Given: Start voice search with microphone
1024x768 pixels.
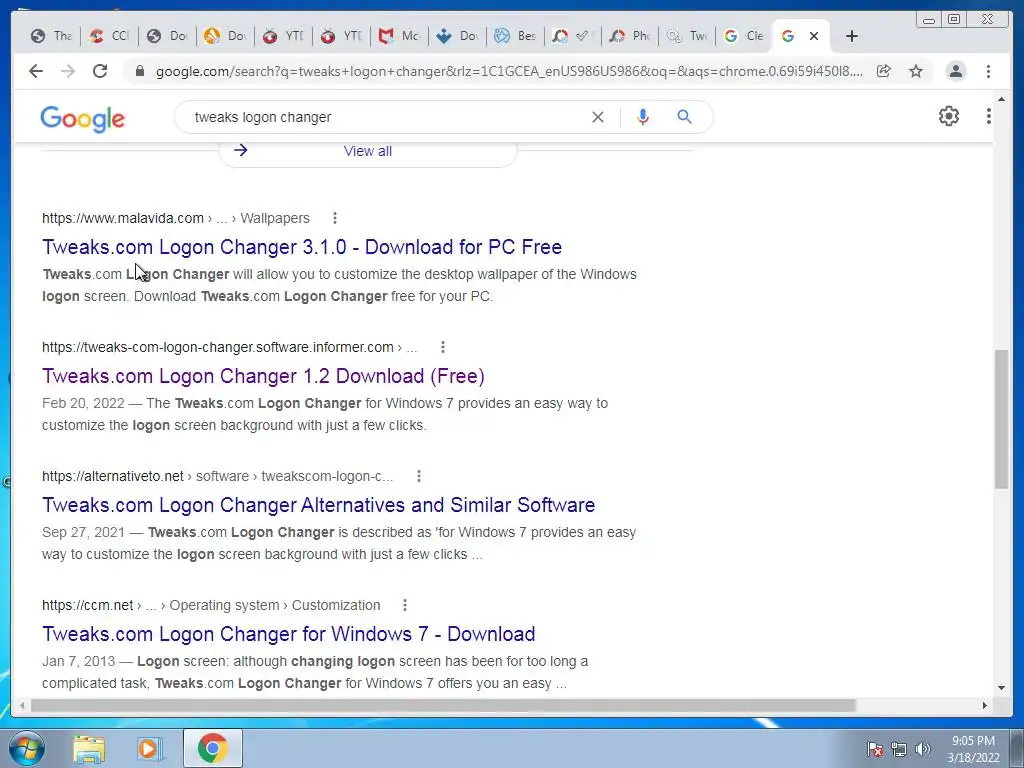Looking at the screenshot, I should [x=643, y=117].
